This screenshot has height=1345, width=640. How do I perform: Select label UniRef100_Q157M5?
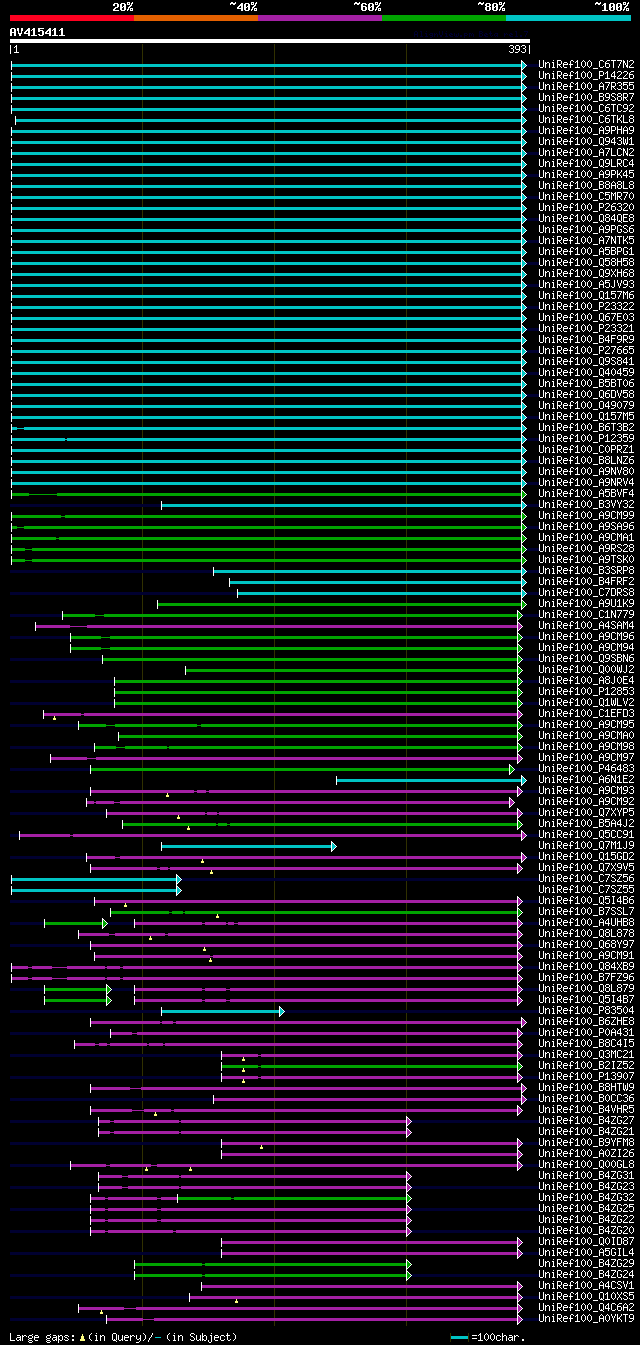(x=586, y=416)
